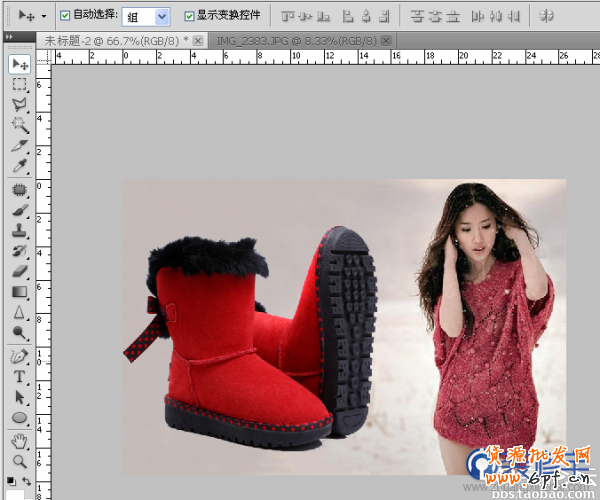Switch to the IMG_2383.JPG document tab
The width and height of the screenshot is (600, 500).
(300, 40)
